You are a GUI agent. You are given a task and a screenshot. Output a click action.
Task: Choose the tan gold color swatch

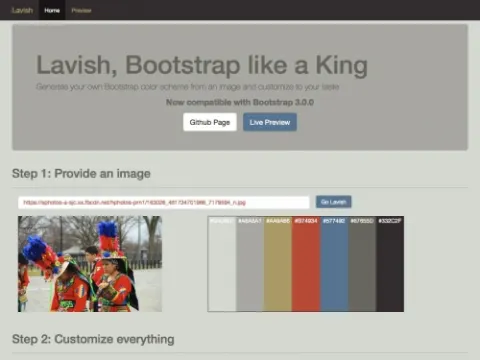click(x=278, y=264)
